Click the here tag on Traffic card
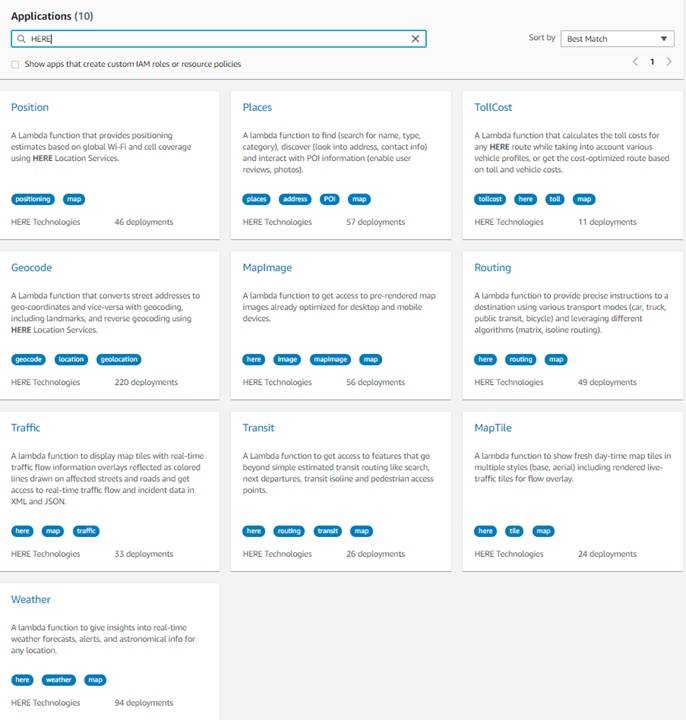 (22, 531)
